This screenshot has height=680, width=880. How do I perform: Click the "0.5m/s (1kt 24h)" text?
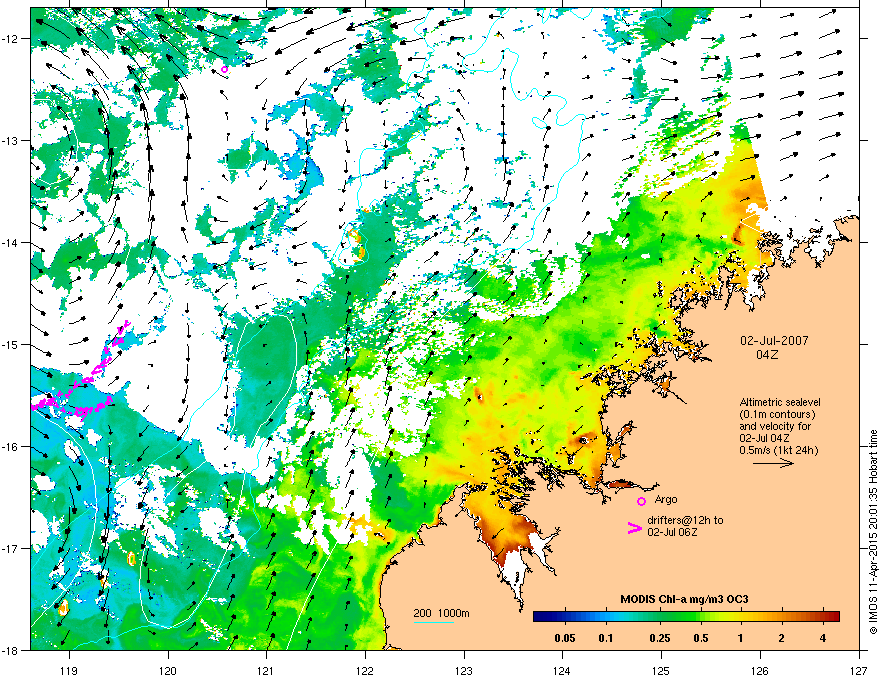778,450
